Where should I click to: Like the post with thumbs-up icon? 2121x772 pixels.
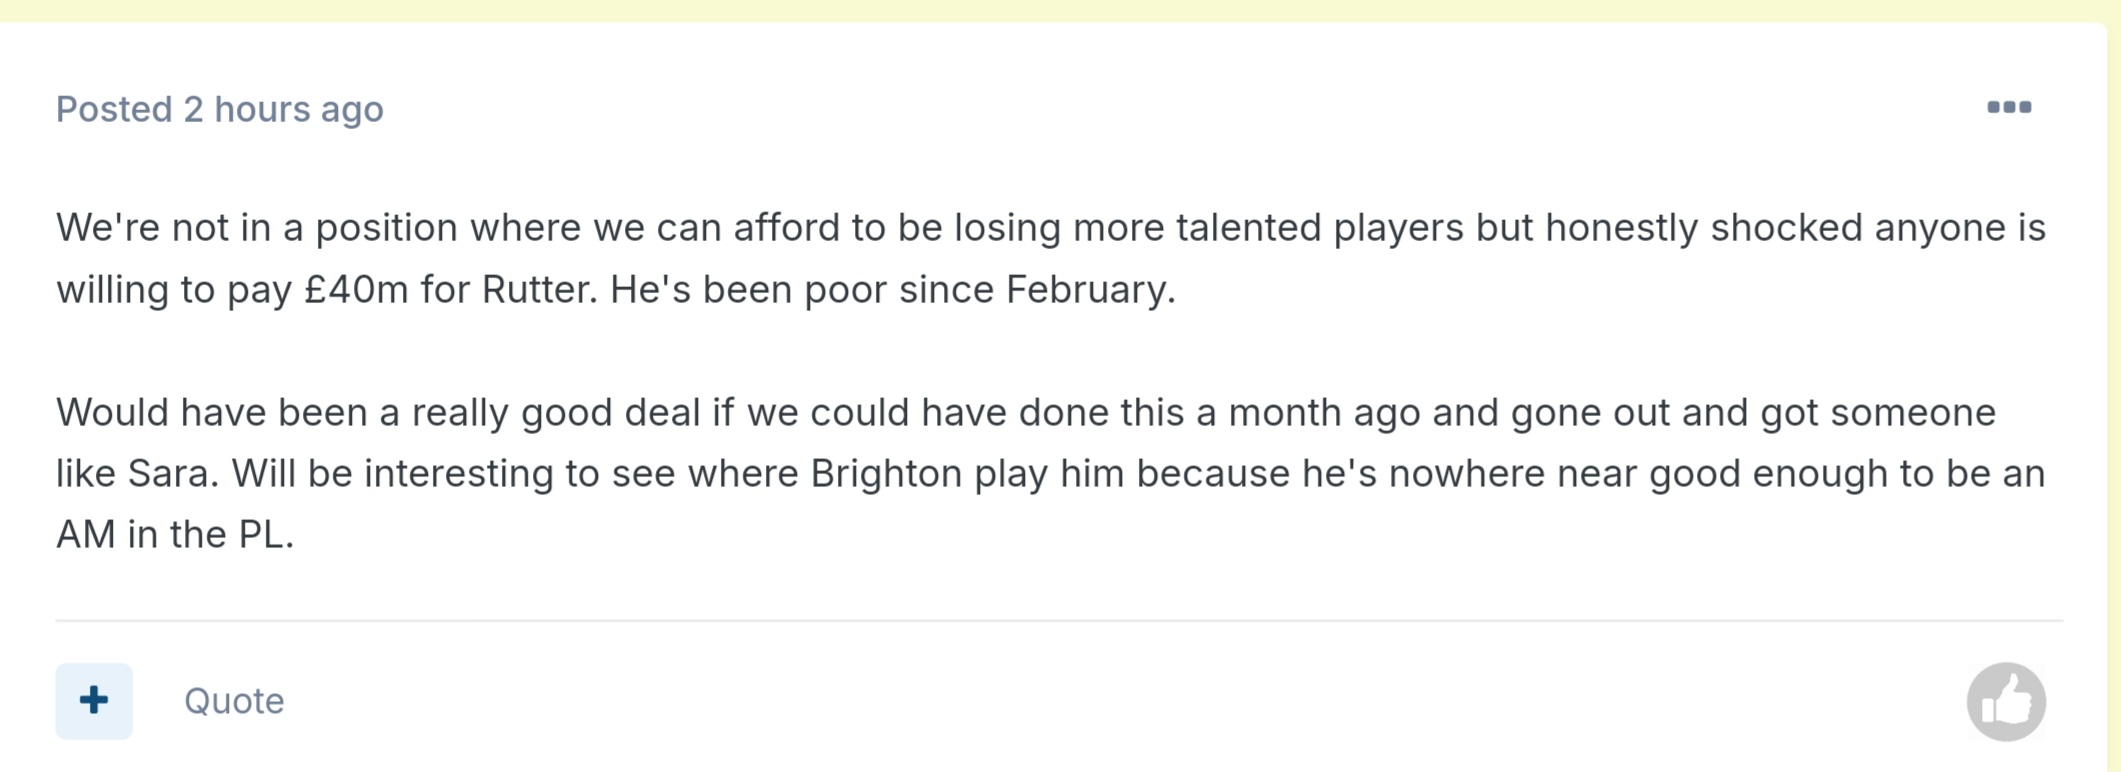click(2006, 701)
